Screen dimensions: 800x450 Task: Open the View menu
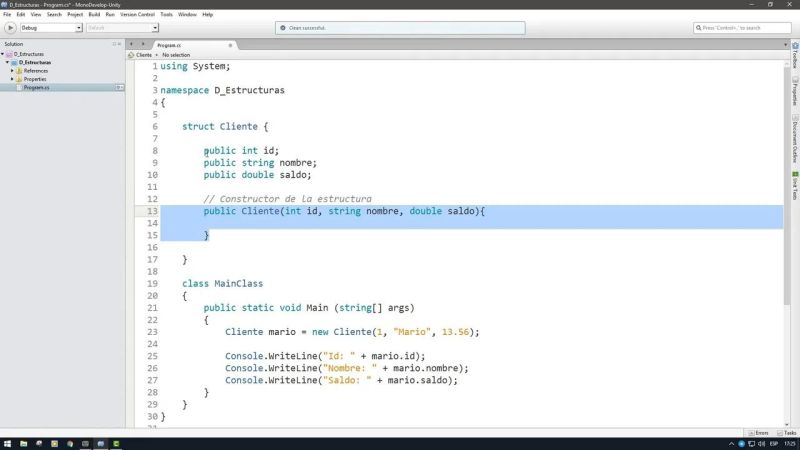click(x=36, y=15)
